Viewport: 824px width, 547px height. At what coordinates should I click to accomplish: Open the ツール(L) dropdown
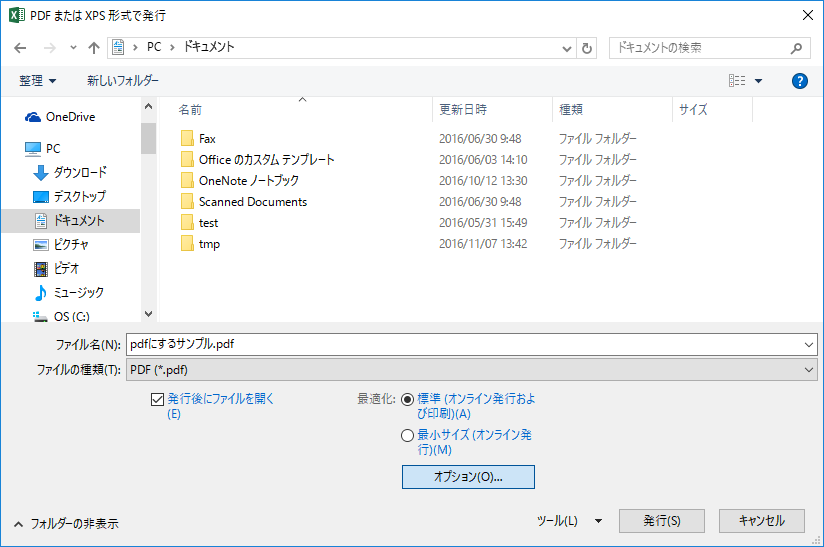click(x=569, y=521)
